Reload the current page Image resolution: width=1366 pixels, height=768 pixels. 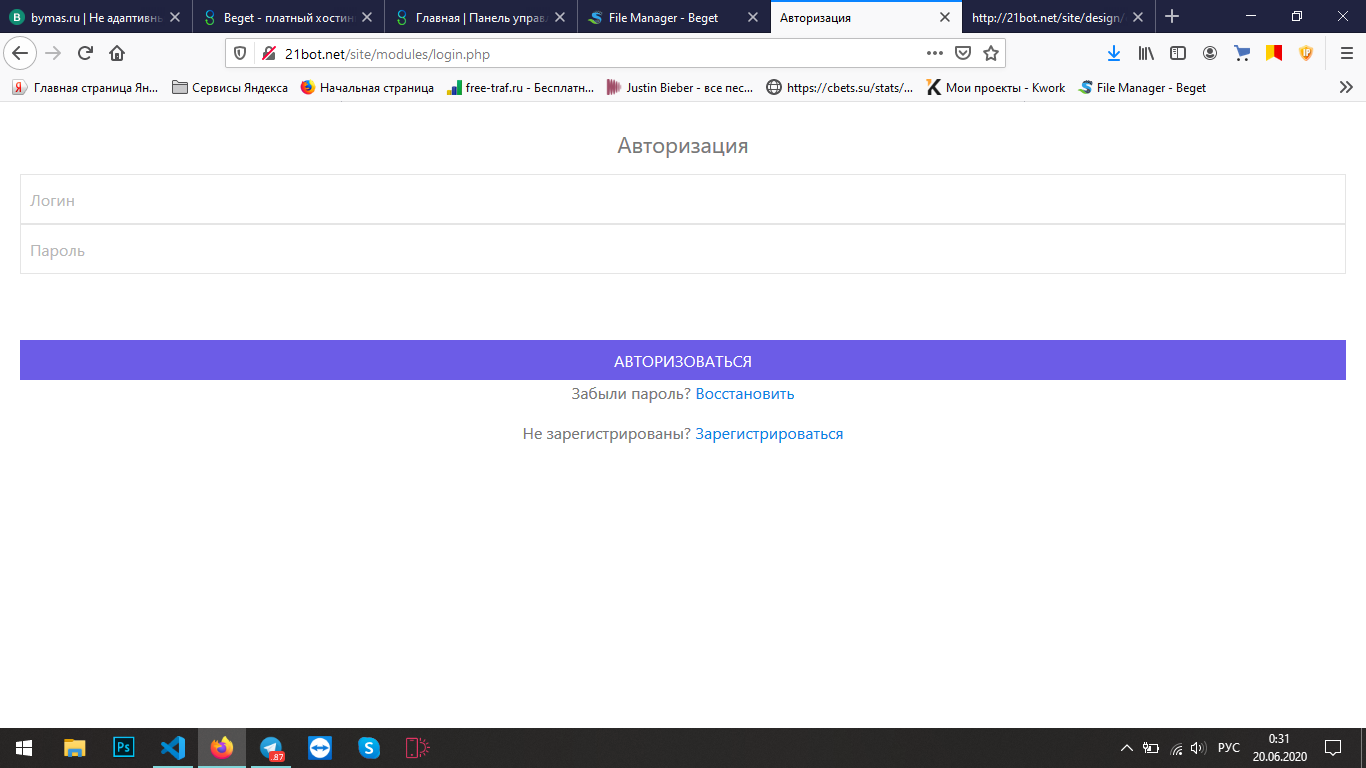pyautogui.click(x=85, y=54)
